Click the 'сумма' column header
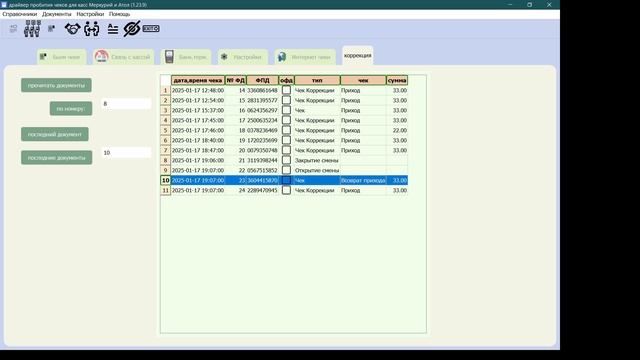 tap(397, 80)
